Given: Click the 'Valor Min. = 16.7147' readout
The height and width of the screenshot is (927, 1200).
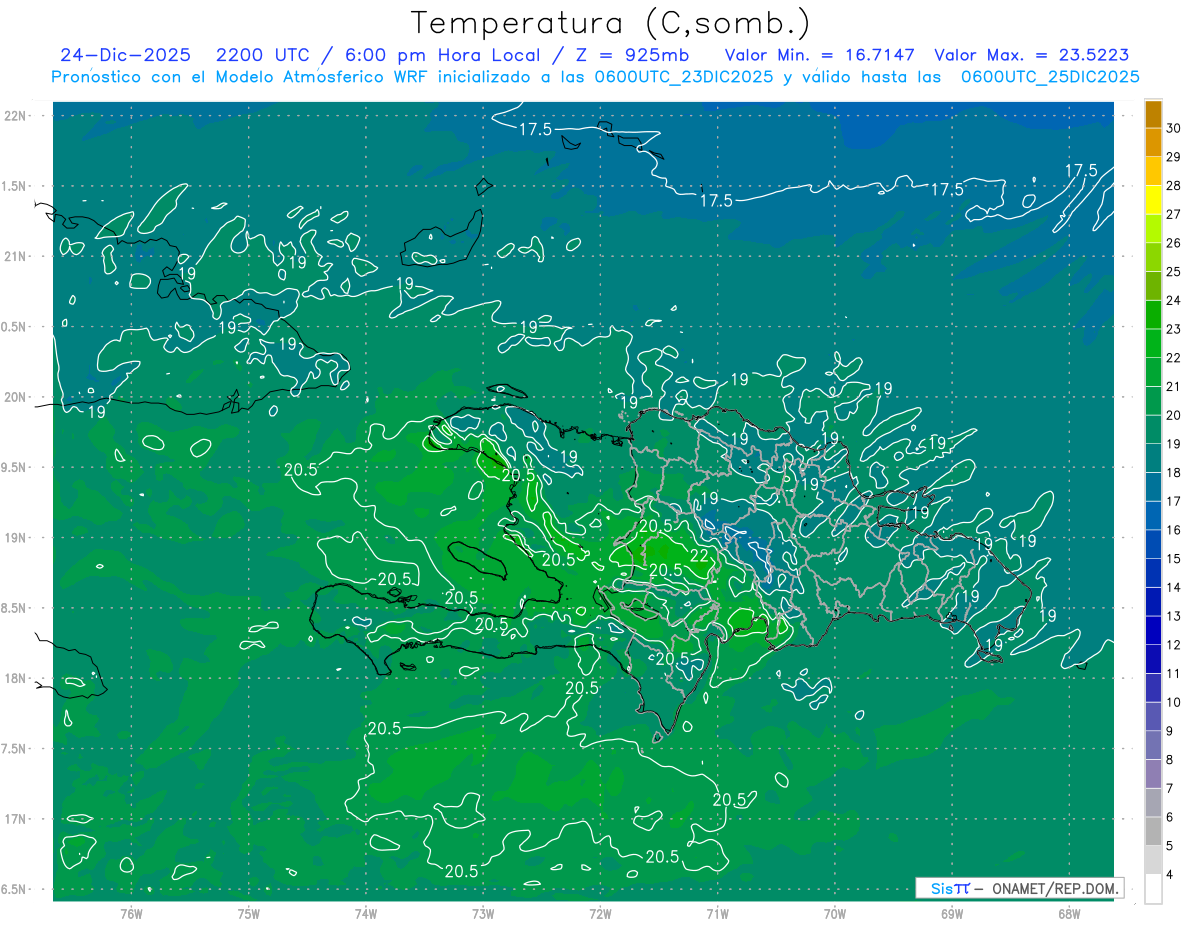Looking at the screenshot, I should (819, 55).
